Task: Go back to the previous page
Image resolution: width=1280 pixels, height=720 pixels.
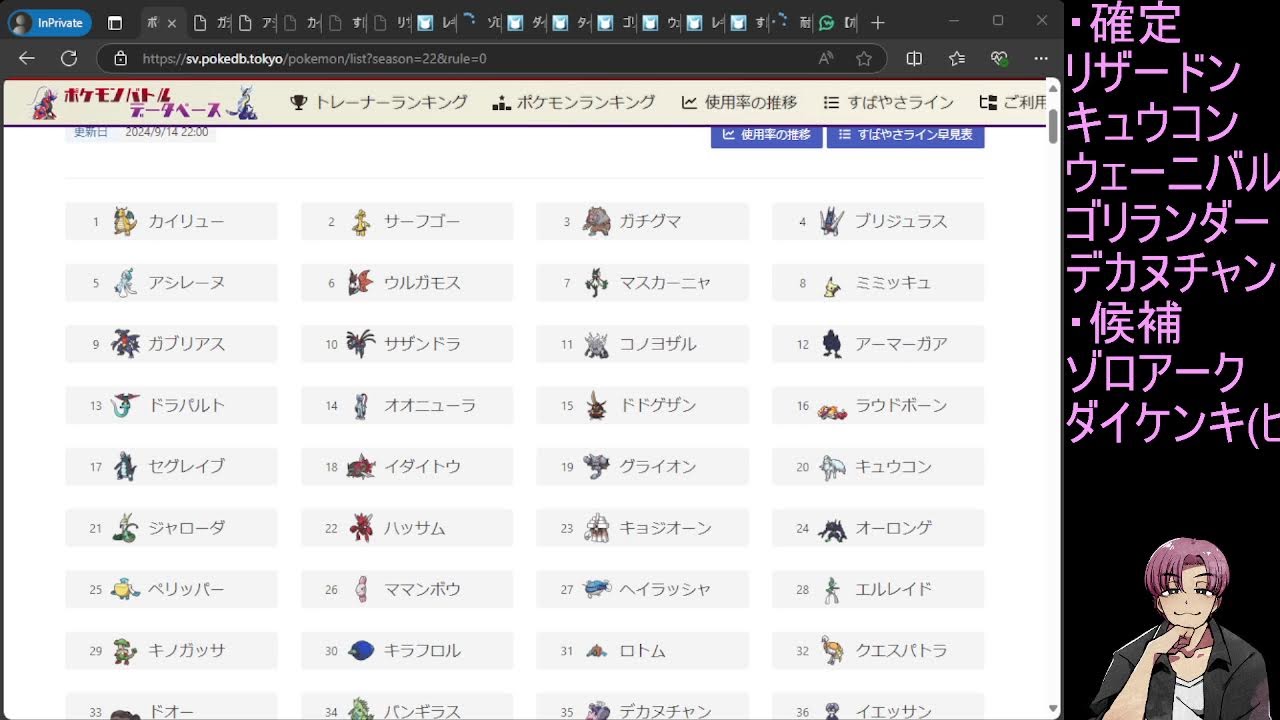Action: [x=27, y=59]
